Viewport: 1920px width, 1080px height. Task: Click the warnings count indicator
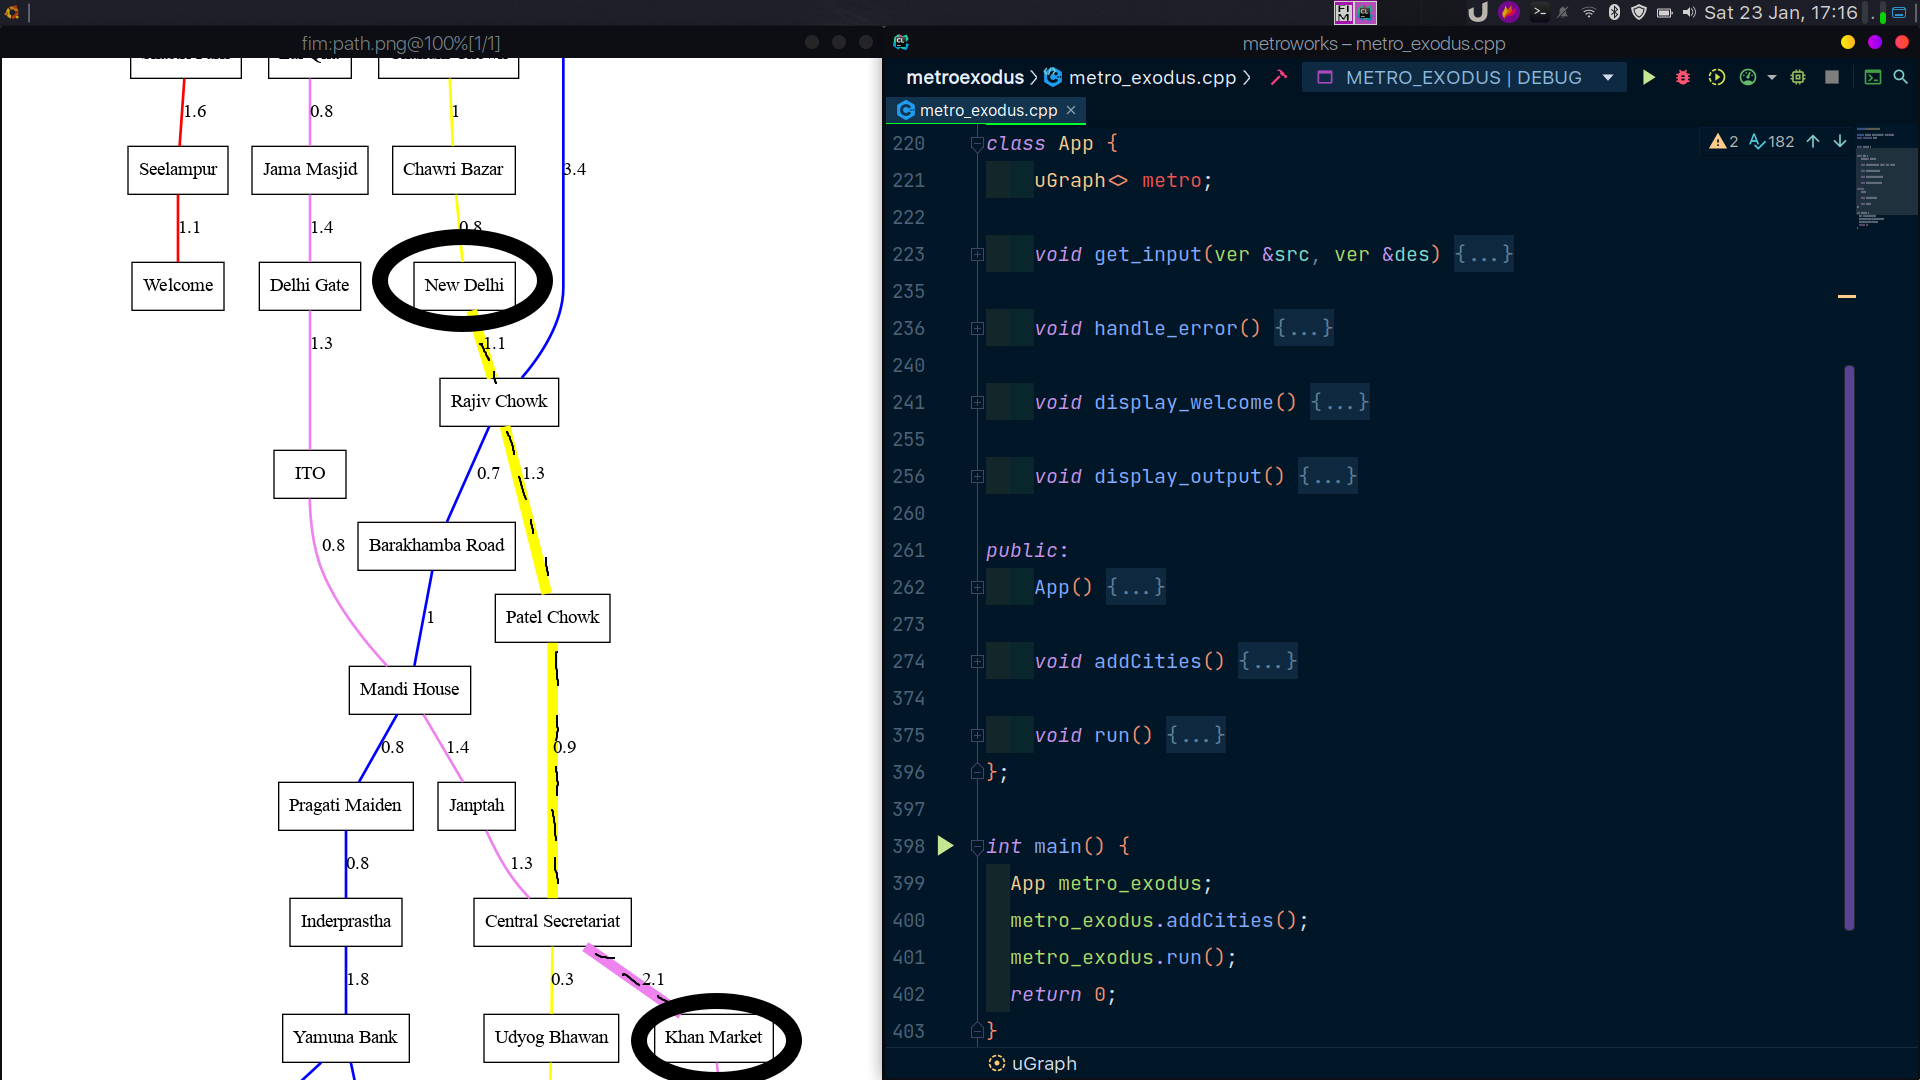pyautogui.click(x=1724, y=142)
